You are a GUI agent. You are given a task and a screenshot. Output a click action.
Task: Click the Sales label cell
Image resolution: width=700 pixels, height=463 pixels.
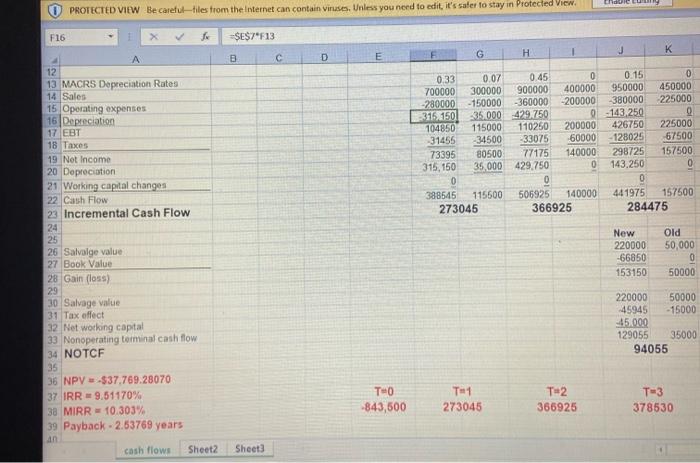click(x=74, y=96)
